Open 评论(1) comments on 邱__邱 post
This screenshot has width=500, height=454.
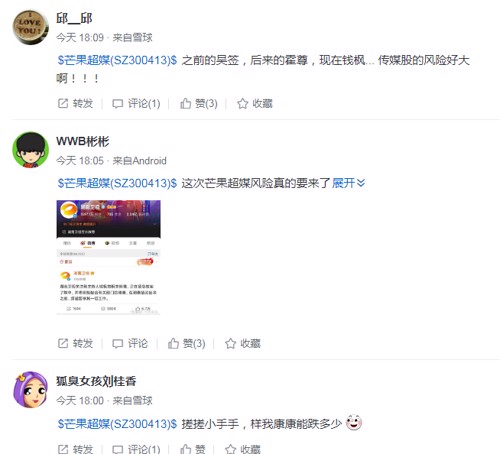point(136,104)
